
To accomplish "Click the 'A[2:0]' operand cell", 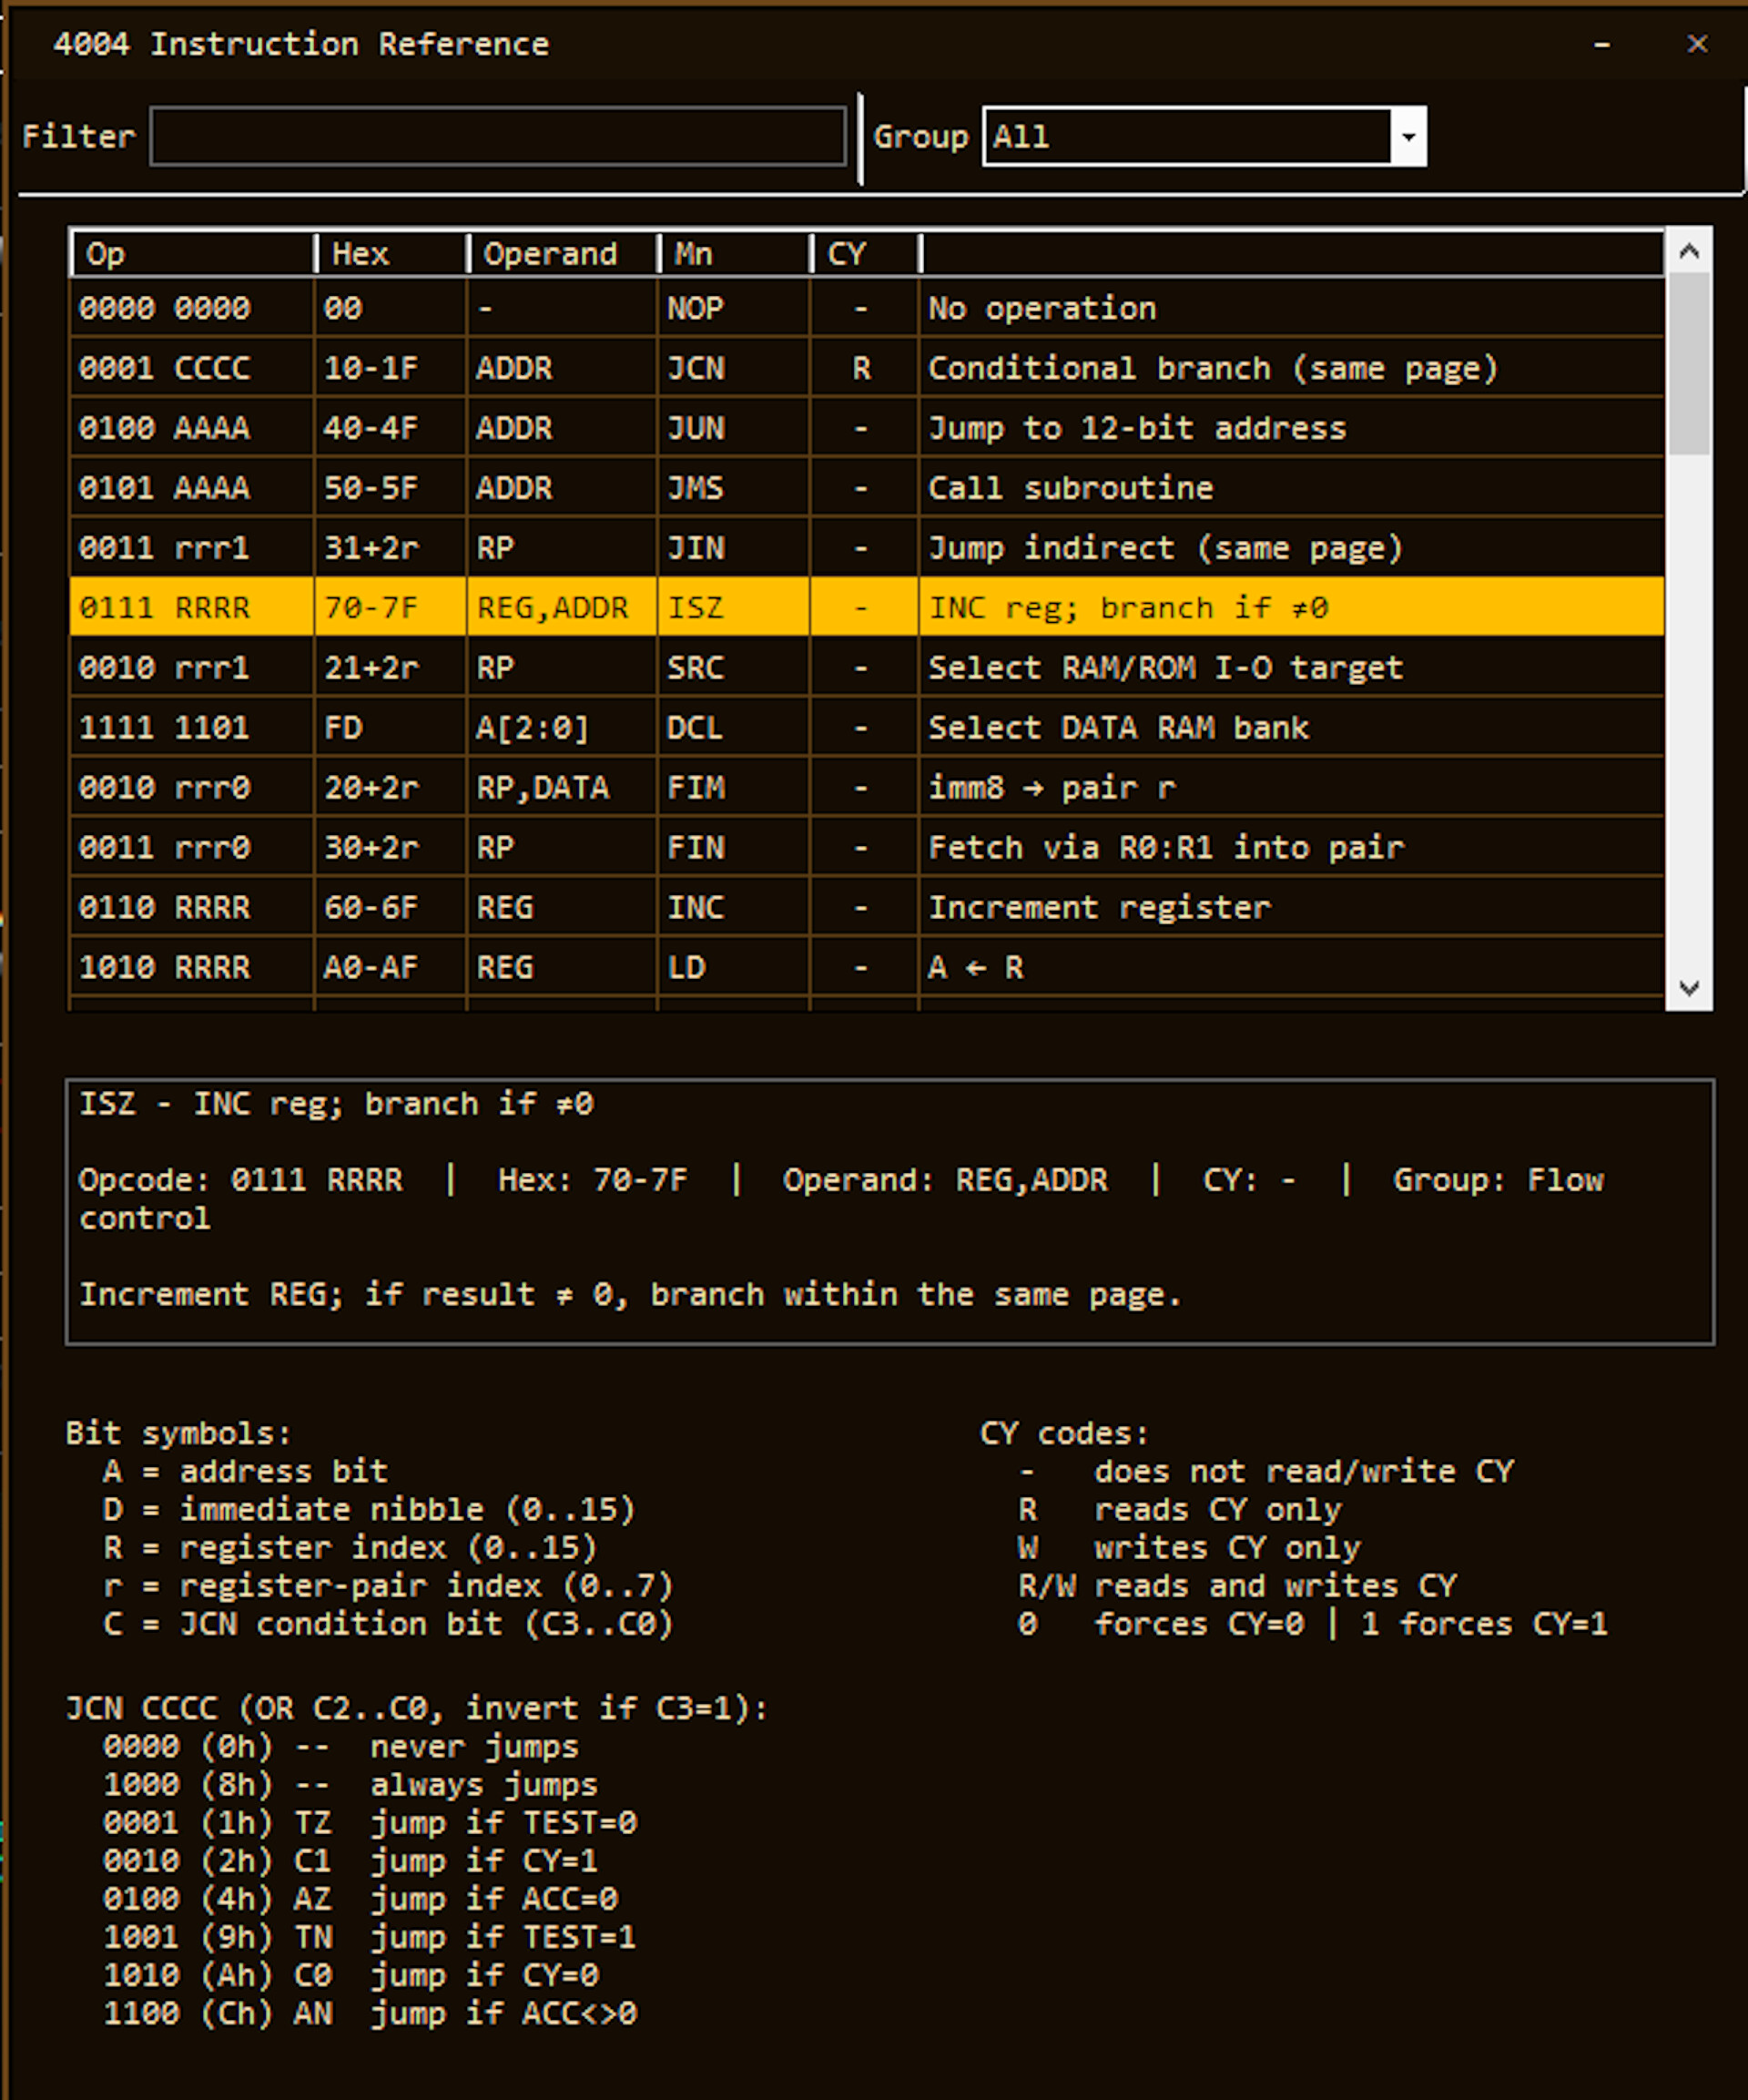I will tap(562, 727).
